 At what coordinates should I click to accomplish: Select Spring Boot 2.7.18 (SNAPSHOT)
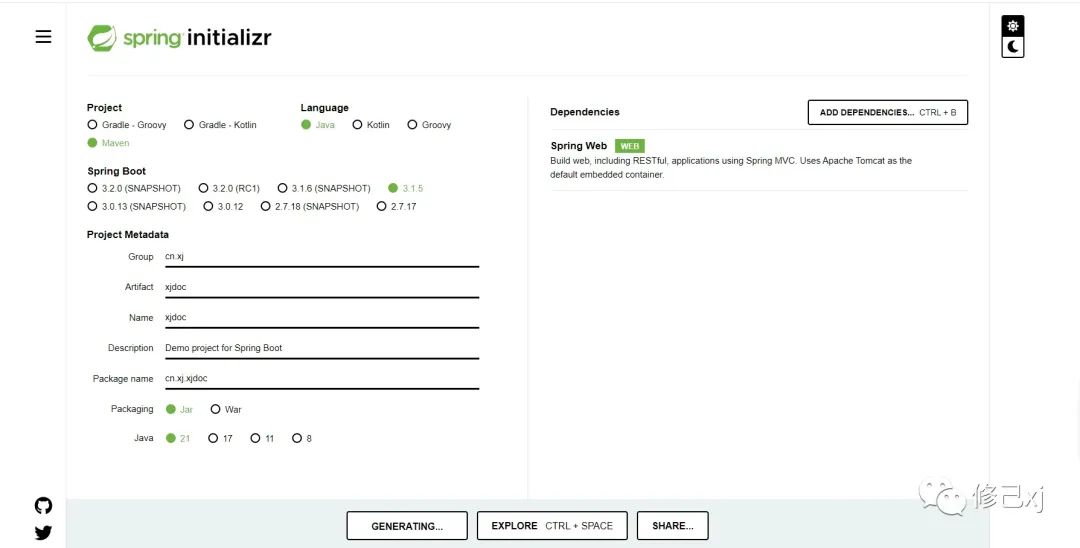(x=310, y=206)
